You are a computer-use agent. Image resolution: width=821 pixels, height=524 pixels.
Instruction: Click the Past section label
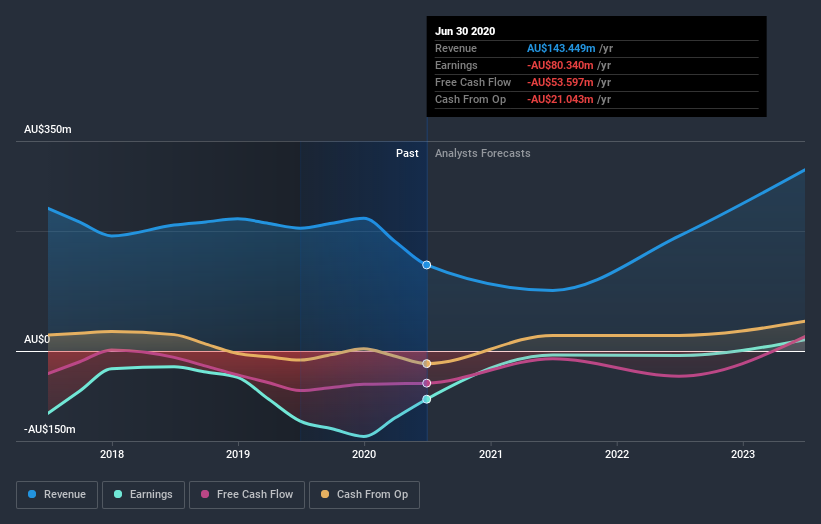(x=407, y=153)
